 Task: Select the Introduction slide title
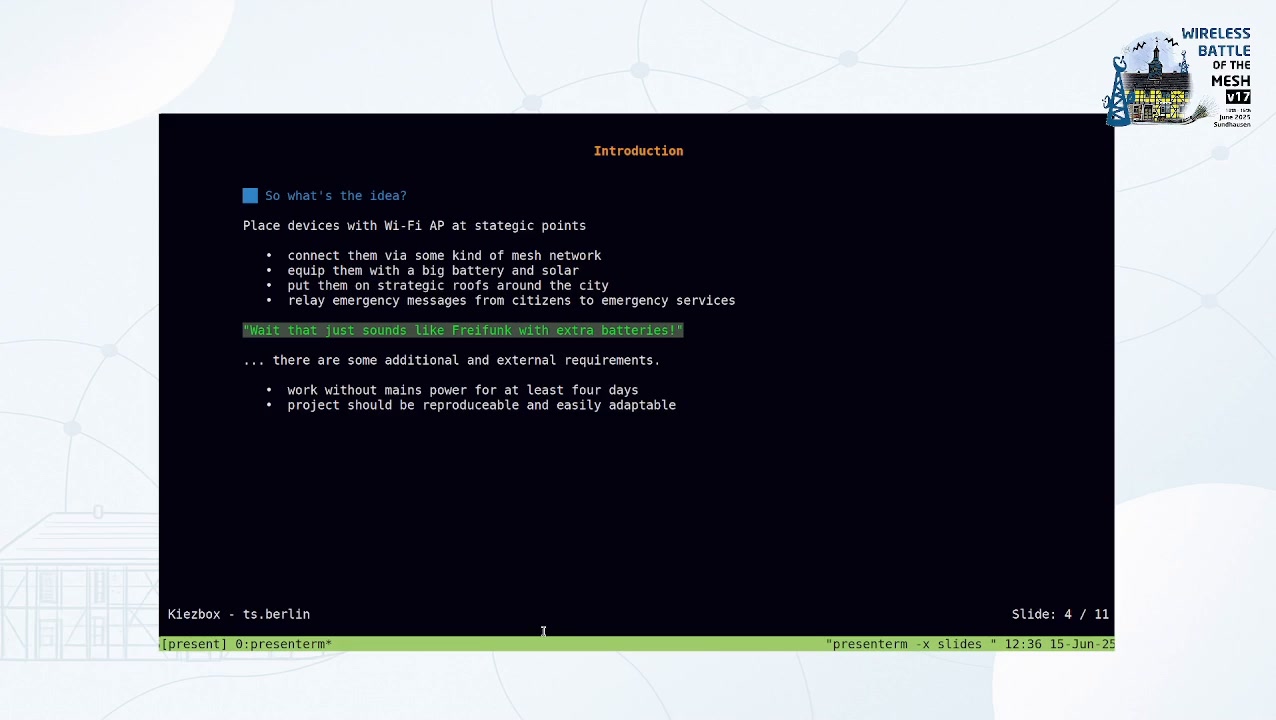tap(638, 151)
